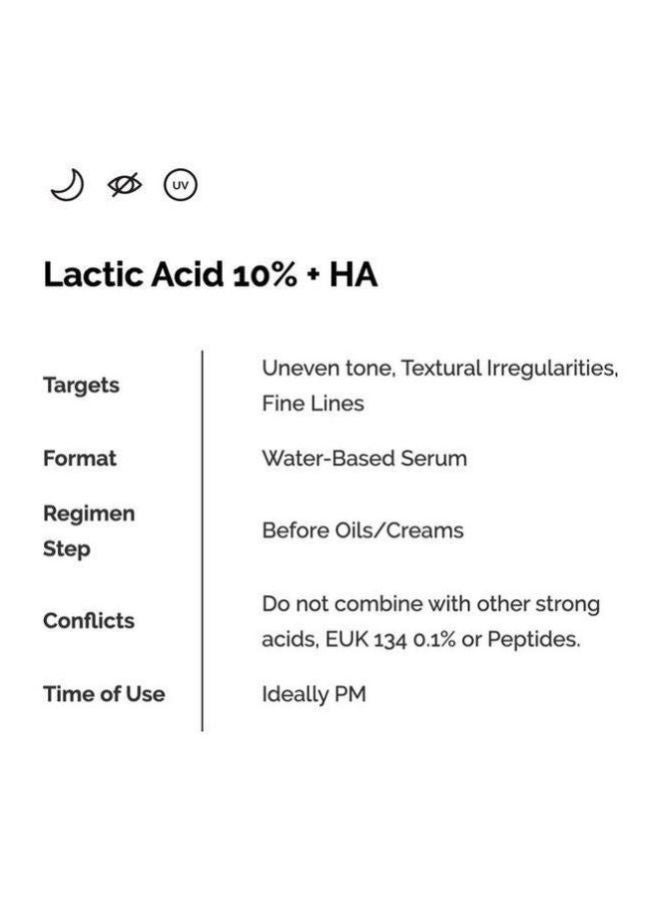Screen dimensions: 660x900
Task: Click the 'Ideally PM' value
Action: (314, 694)
